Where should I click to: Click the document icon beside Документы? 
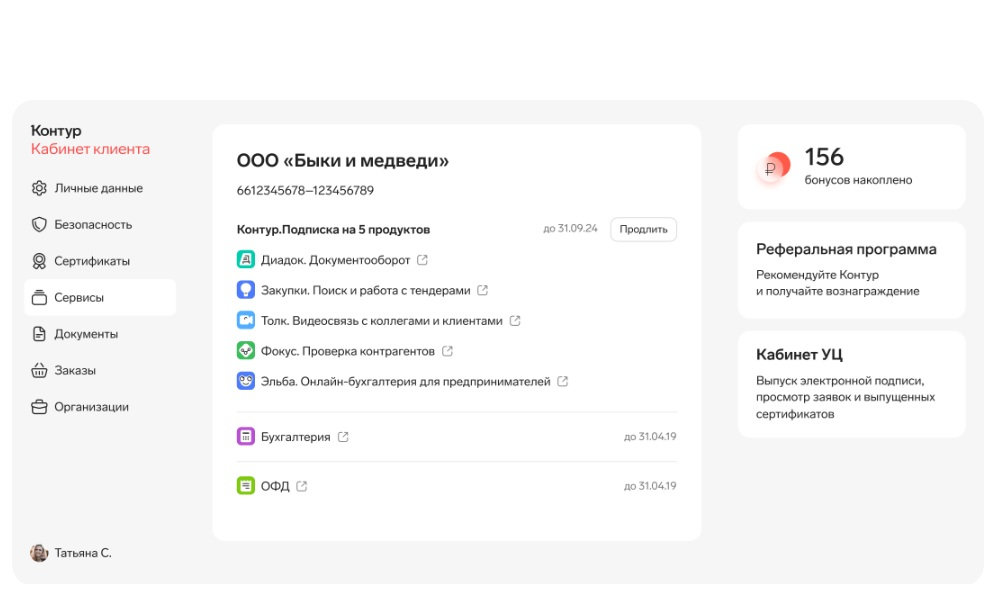(39, 333)
